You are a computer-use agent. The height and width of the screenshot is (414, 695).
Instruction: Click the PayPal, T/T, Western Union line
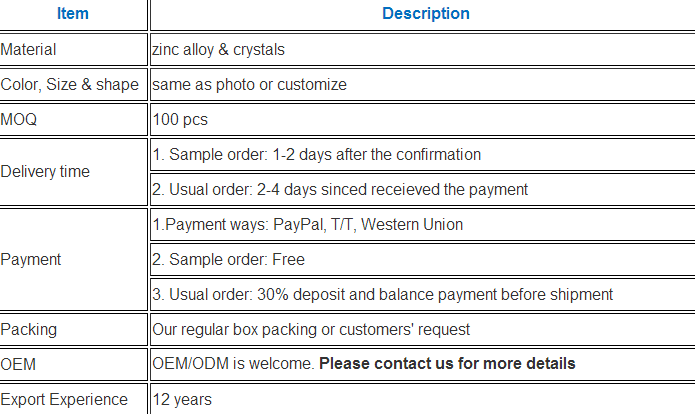pyautogui.click(x=308, y=224)
